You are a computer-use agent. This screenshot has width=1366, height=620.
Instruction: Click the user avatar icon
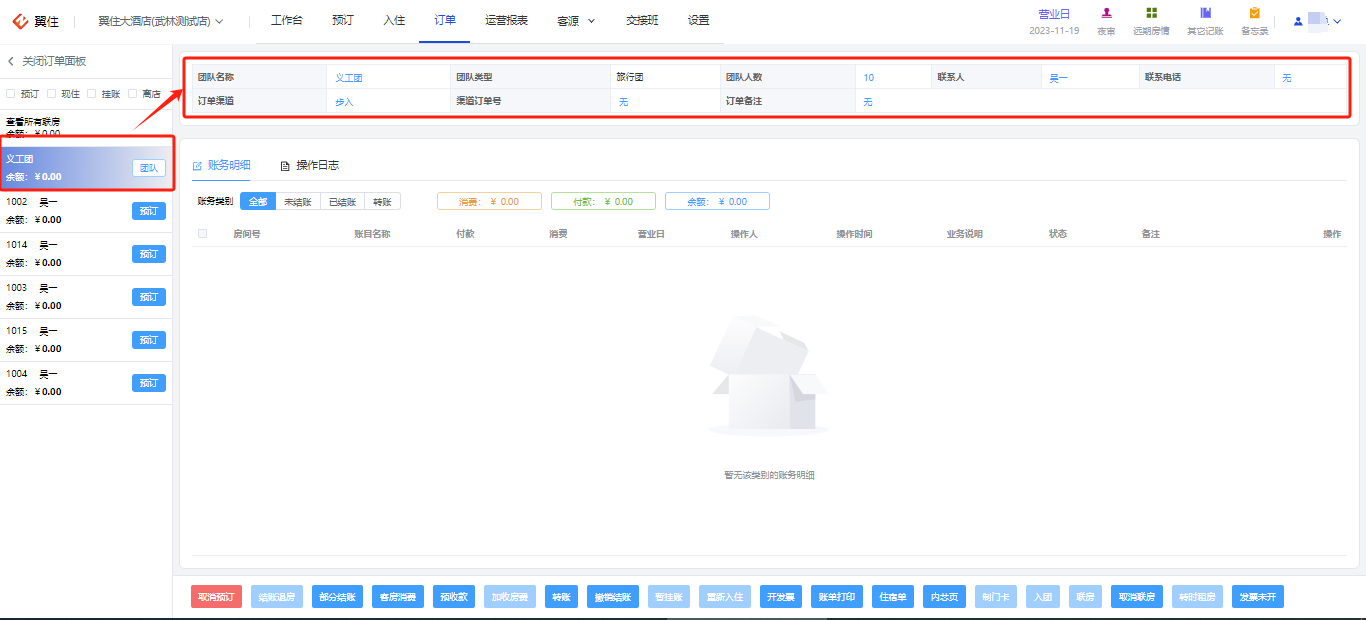tap(1298, 20)
